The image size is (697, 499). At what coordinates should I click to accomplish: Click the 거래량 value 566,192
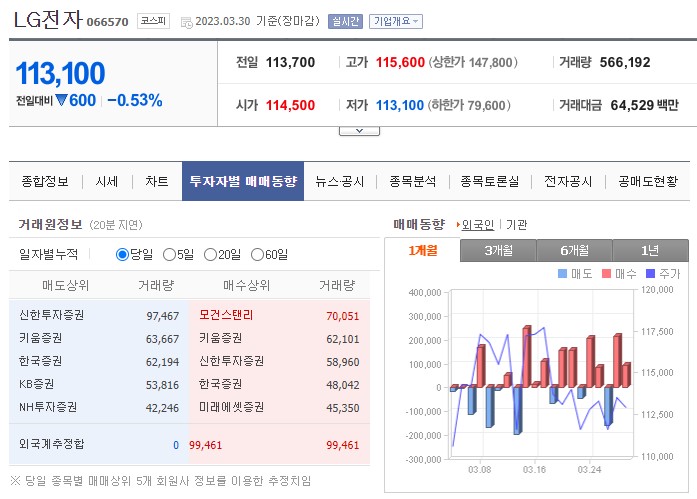[625, 62]
